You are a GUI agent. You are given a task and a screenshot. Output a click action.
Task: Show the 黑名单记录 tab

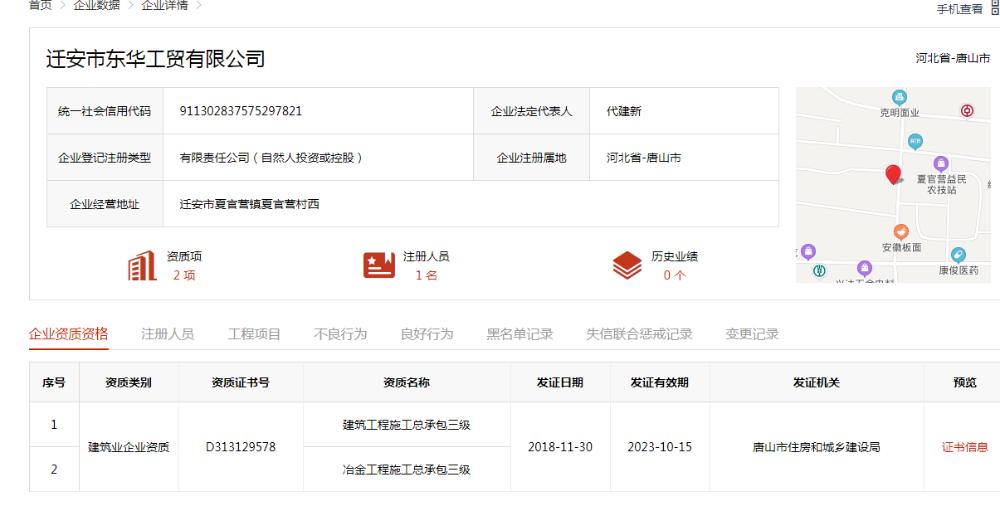pos(519,334)
